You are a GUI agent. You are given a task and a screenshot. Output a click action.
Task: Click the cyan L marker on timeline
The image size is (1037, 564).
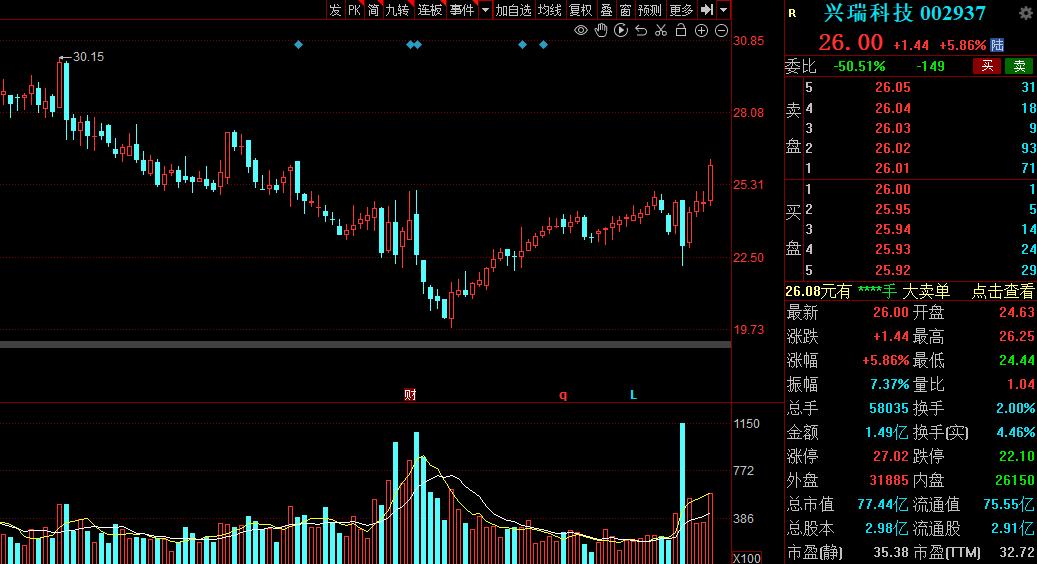[633, 395]
